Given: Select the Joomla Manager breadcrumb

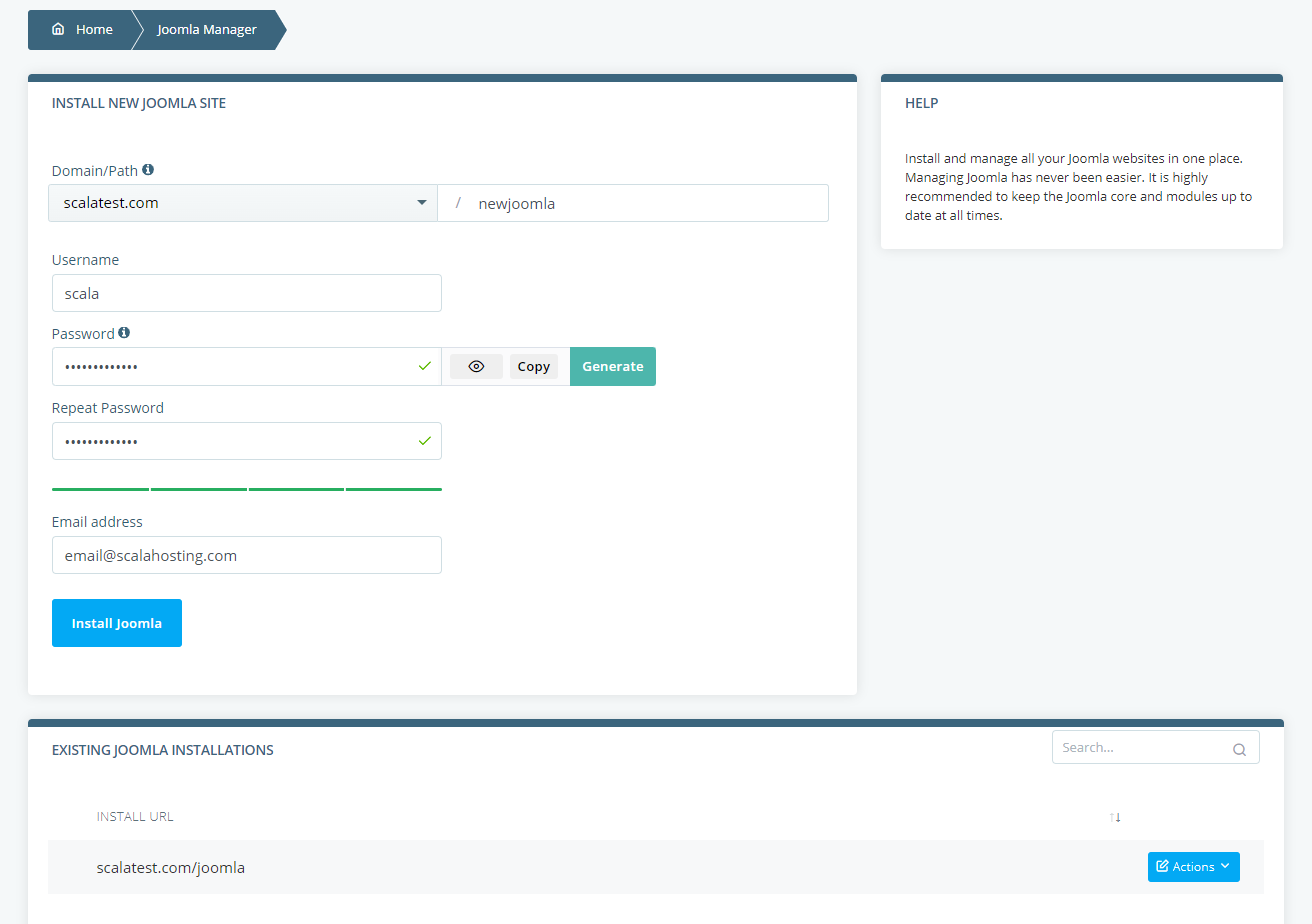Looking at the screenshot, I should pos(207,30).
